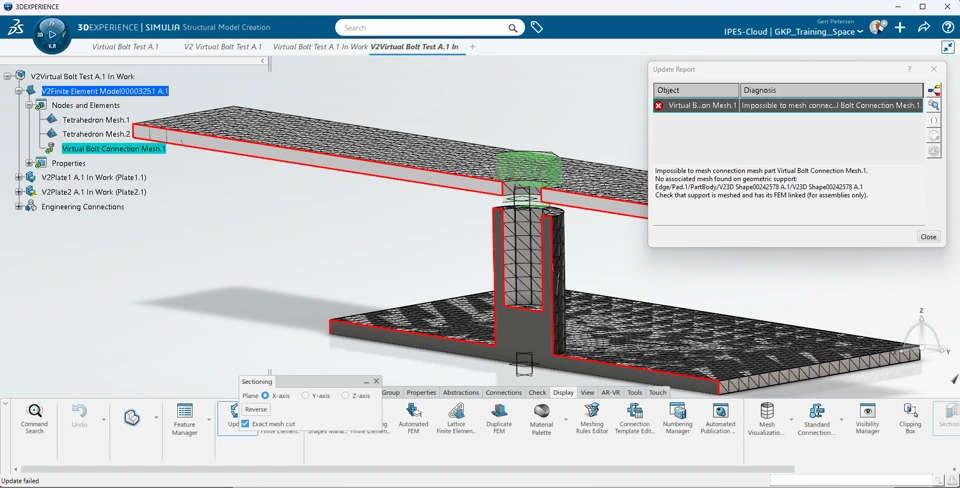The width and height of the screenshot is (960, 488).
Task: Select Z-axis plane radio button
Action: click(x=345, y=396)
